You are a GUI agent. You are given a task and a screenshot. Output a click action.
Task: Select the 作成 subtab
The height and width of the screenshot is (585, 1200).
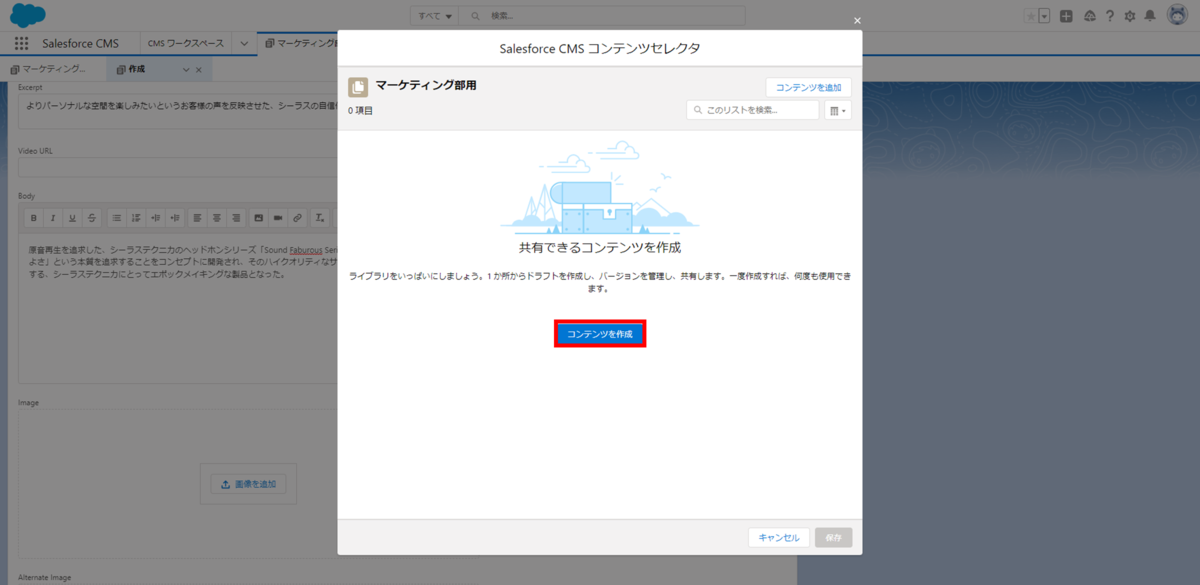137,69
